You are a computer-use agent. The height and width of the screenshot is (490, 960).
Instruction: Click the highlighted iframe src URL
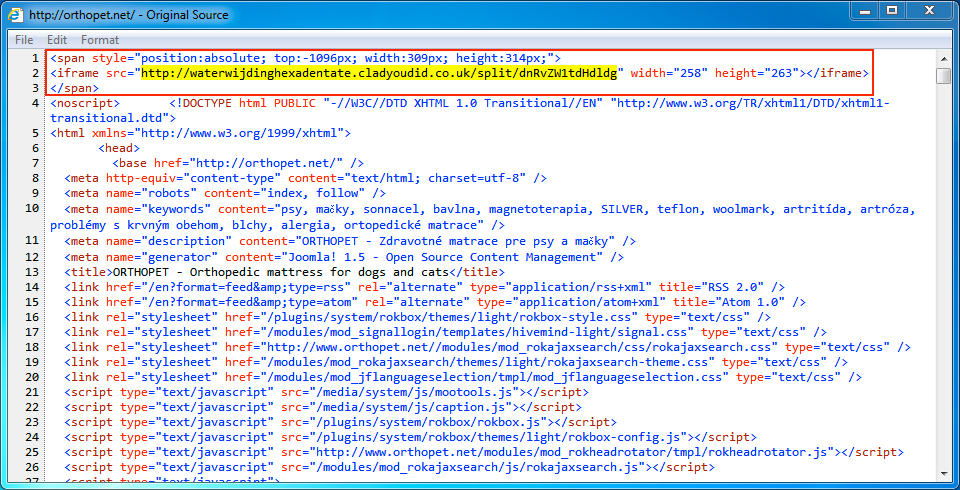point(379,73)
